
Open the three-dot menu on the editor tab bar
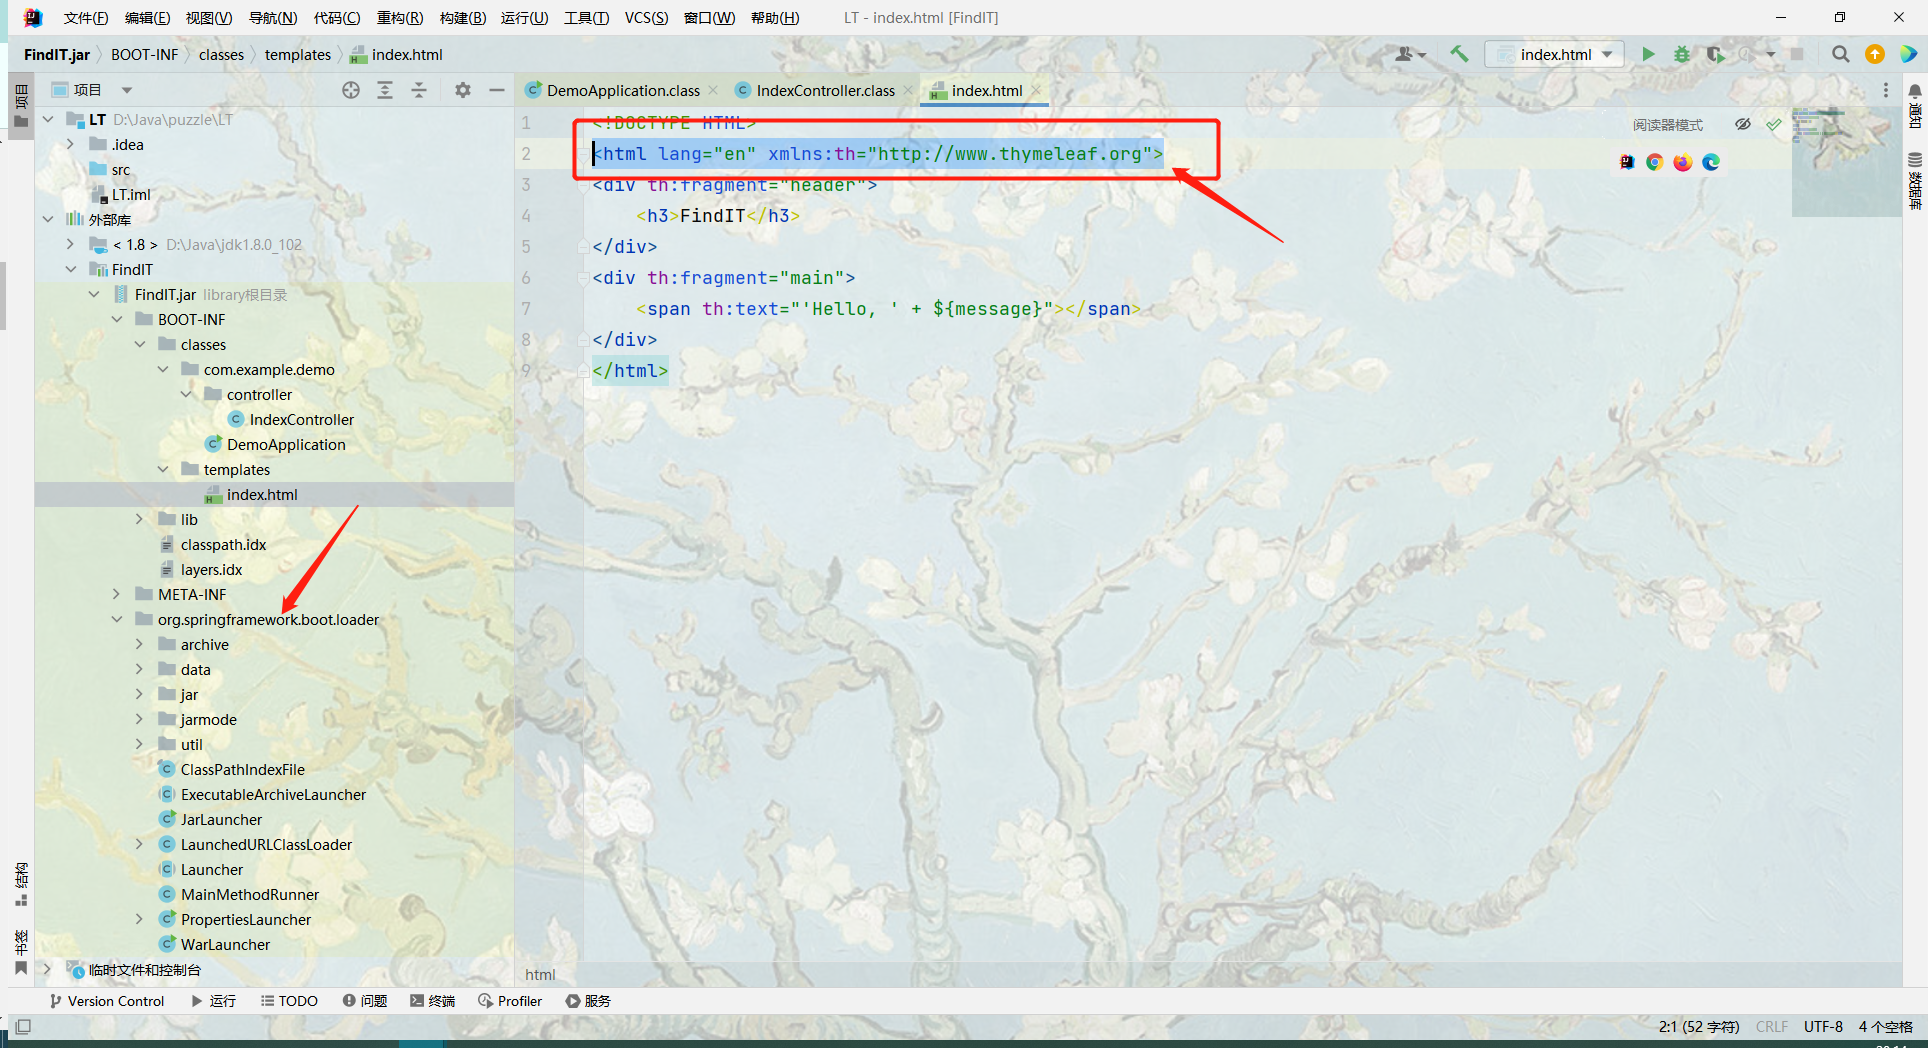pyautogui.click(x=1886, y=90)
